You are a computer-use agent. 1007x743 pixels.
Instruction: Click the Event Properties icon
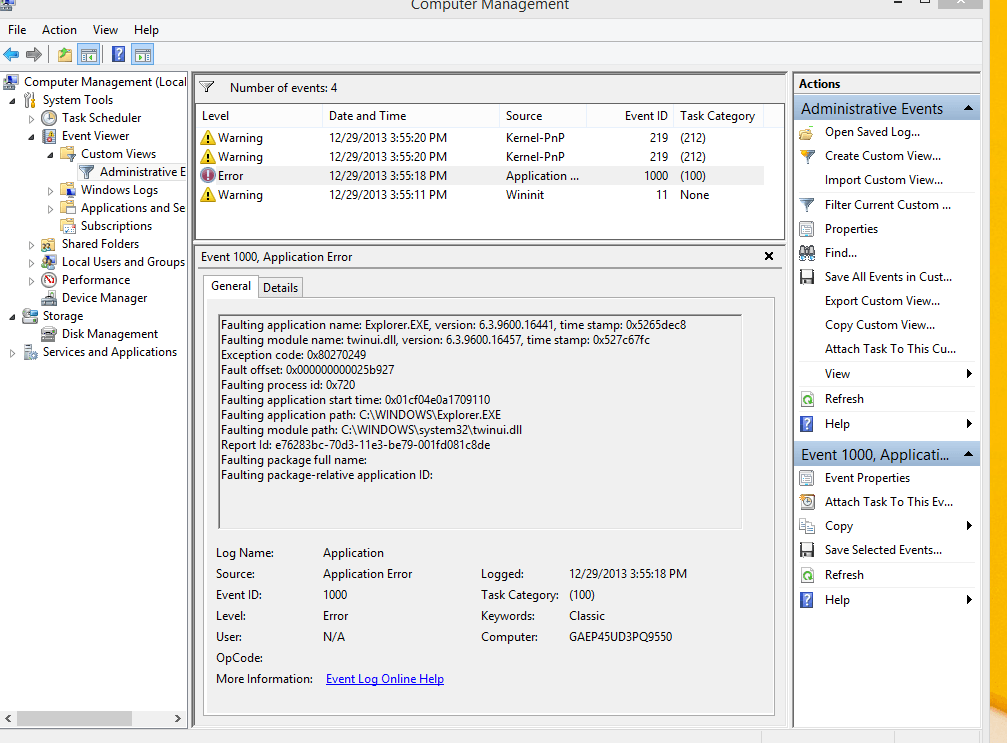(x=807, y=478)
